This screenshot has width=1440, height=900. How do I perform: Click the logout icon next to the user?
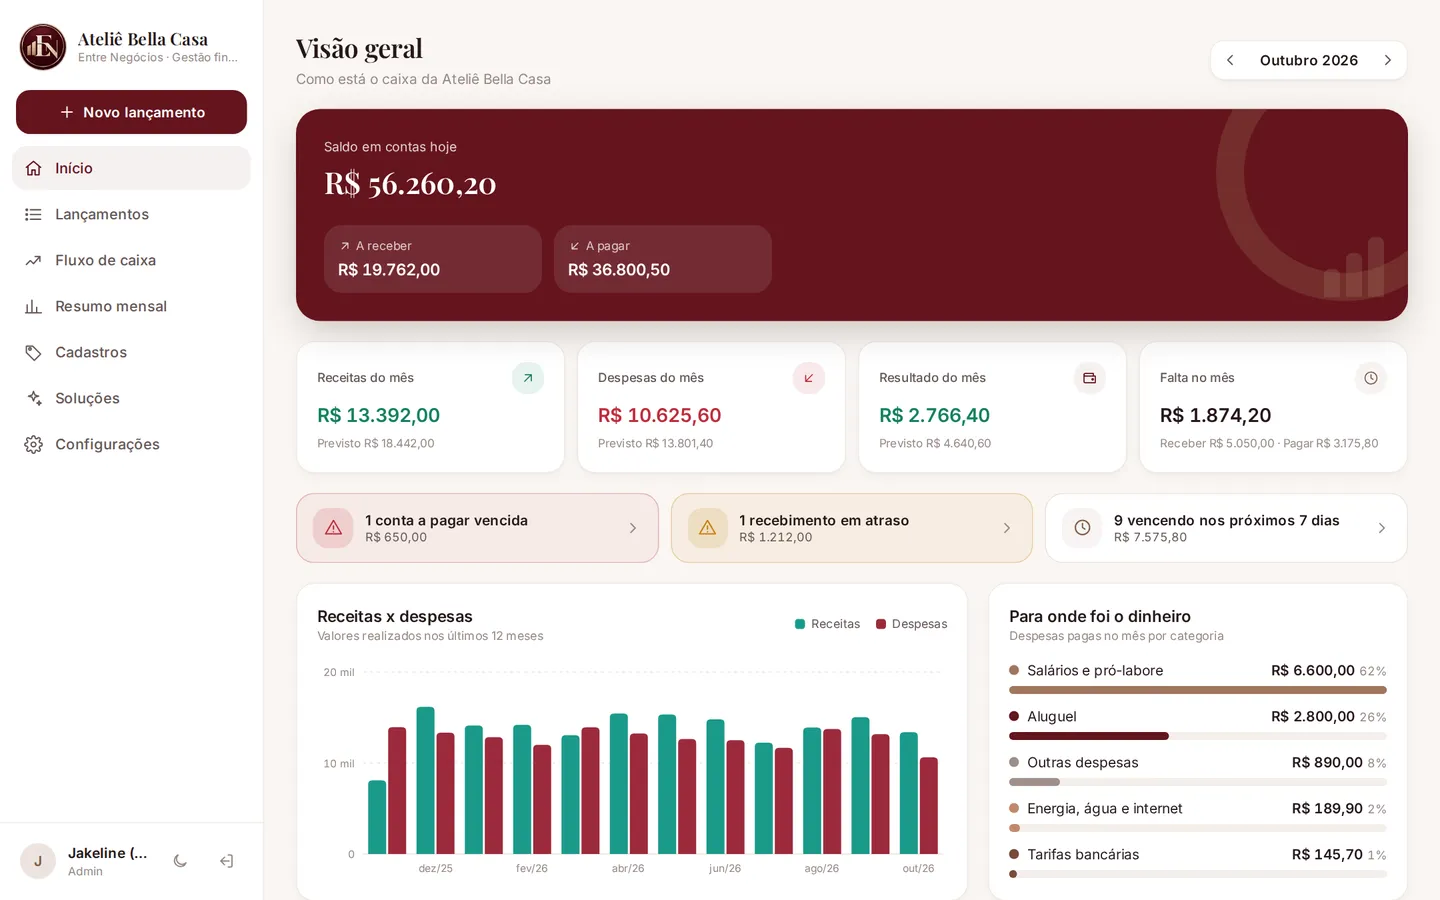[x=227, y=861]
